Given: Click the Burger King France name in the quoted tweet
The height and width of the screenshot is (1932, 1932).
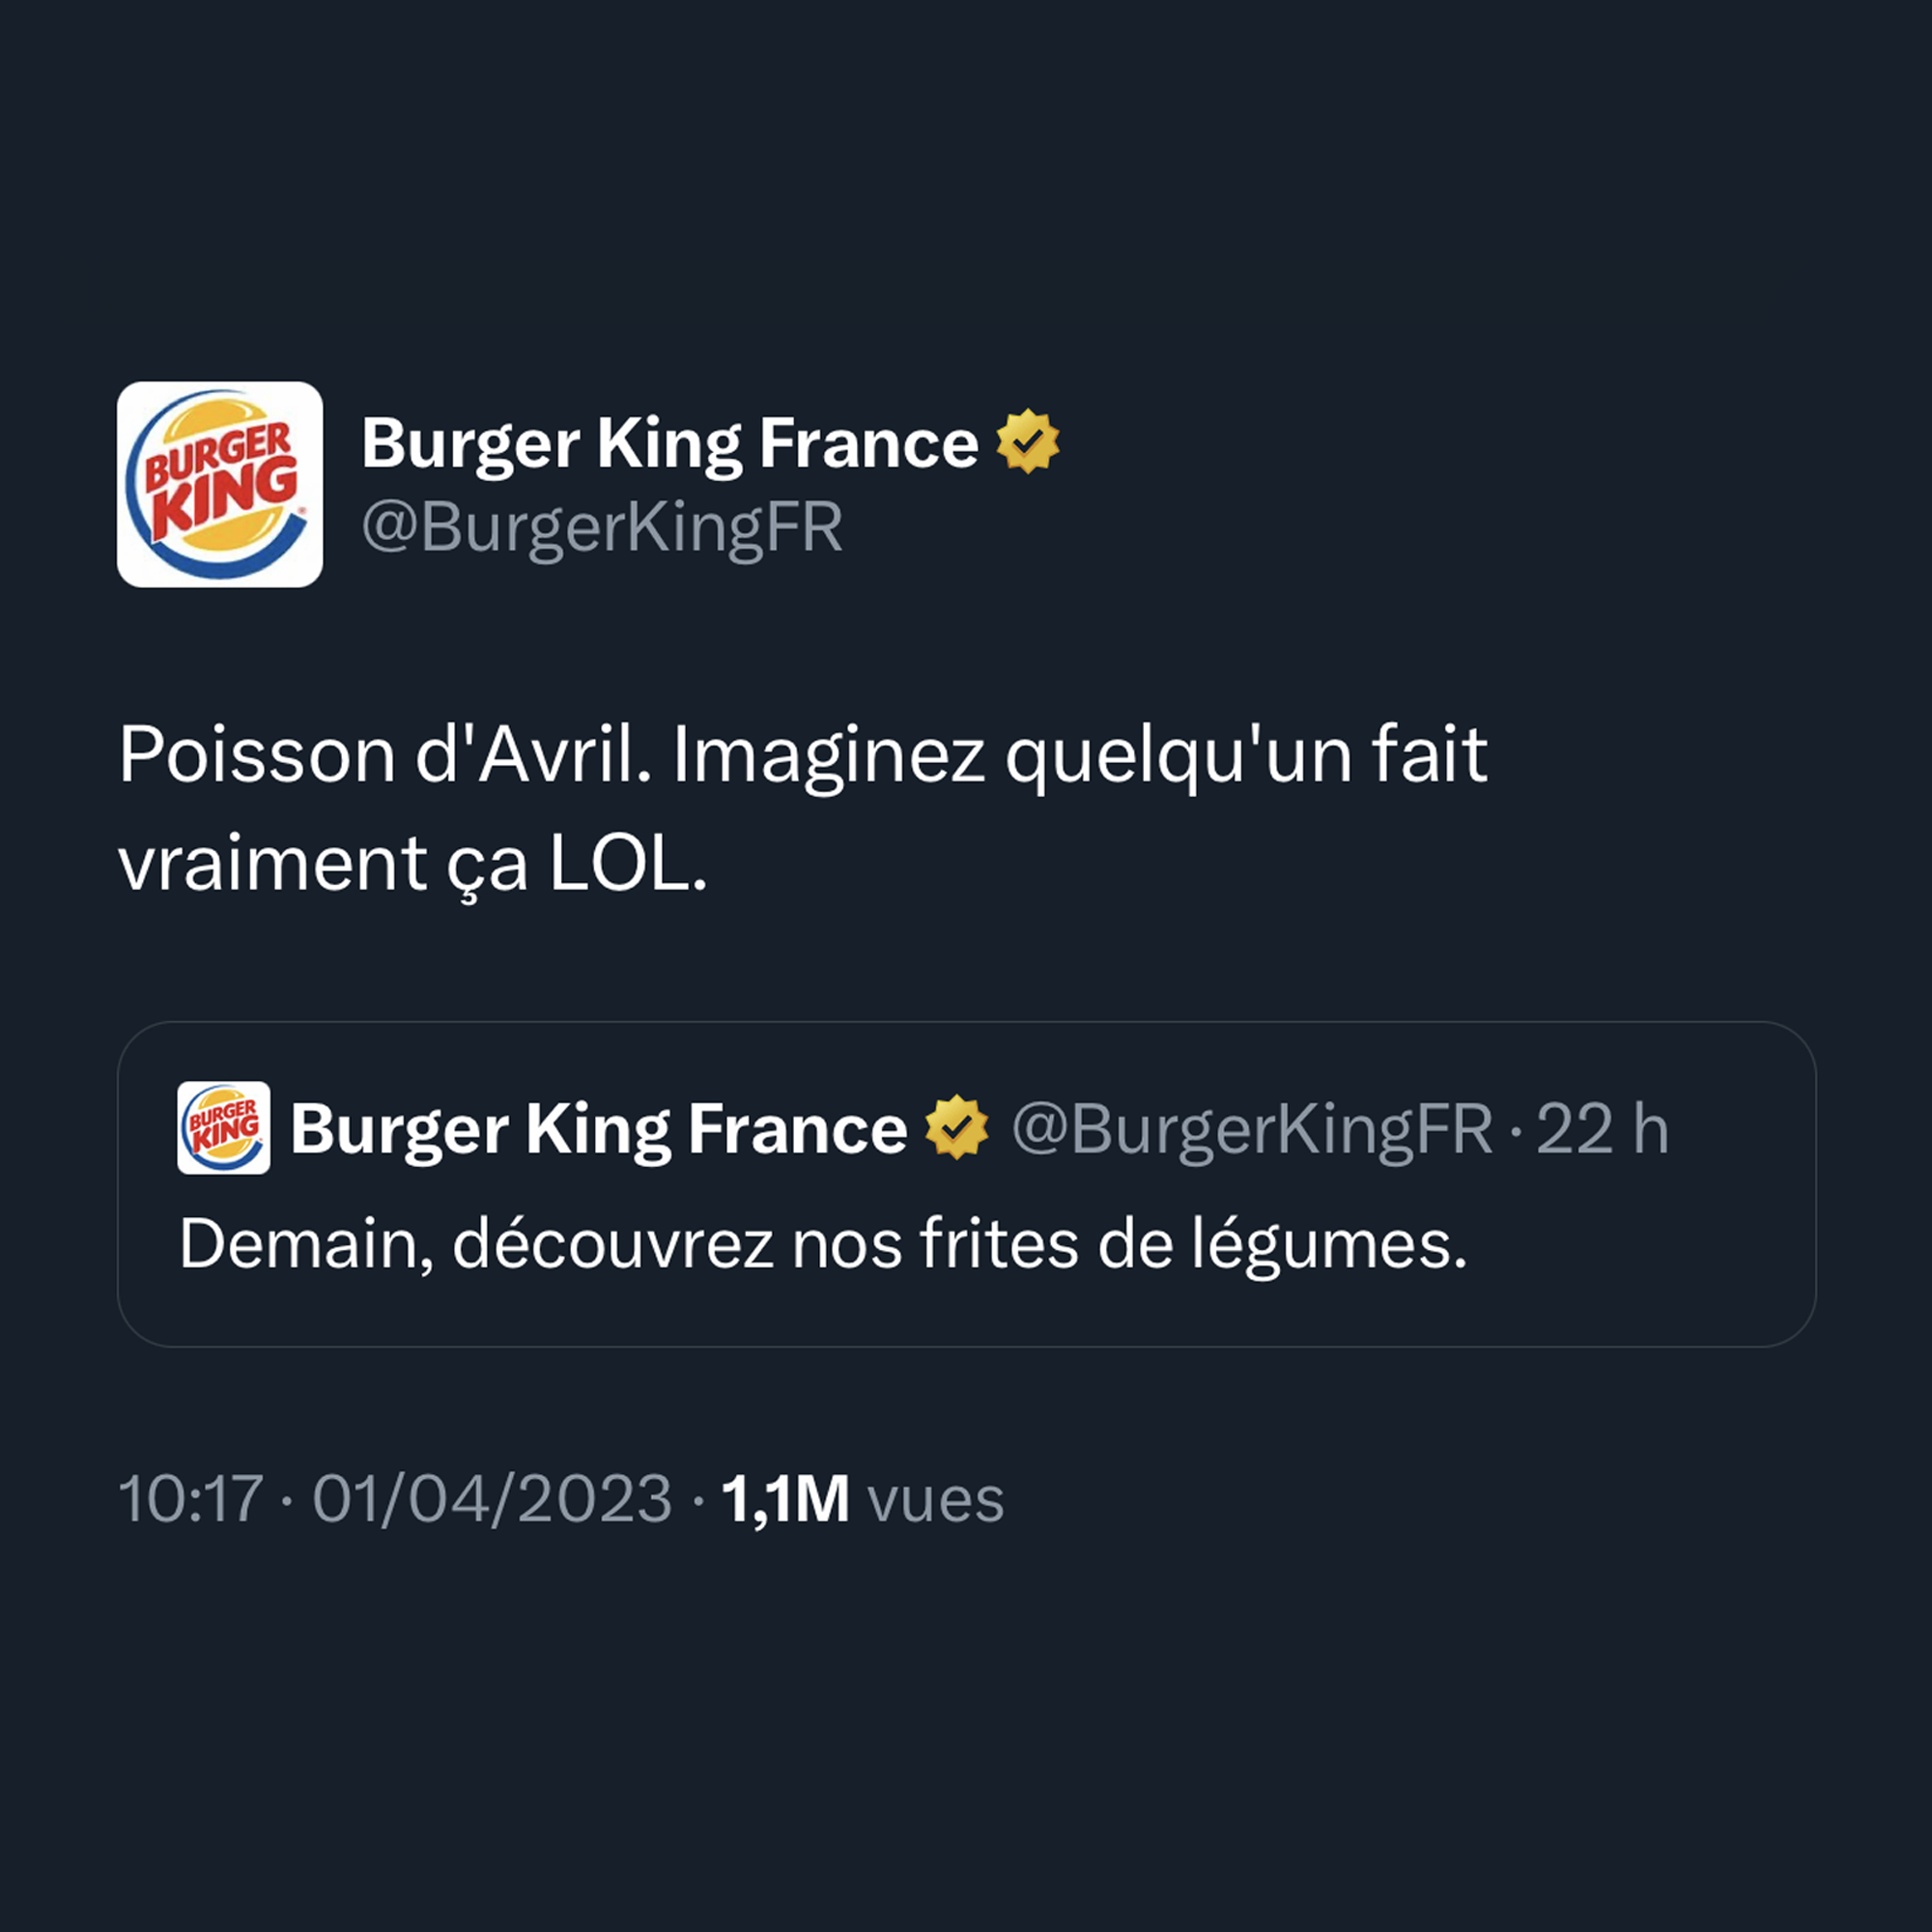Looking at the screenshot, I should click(598, 1129).
